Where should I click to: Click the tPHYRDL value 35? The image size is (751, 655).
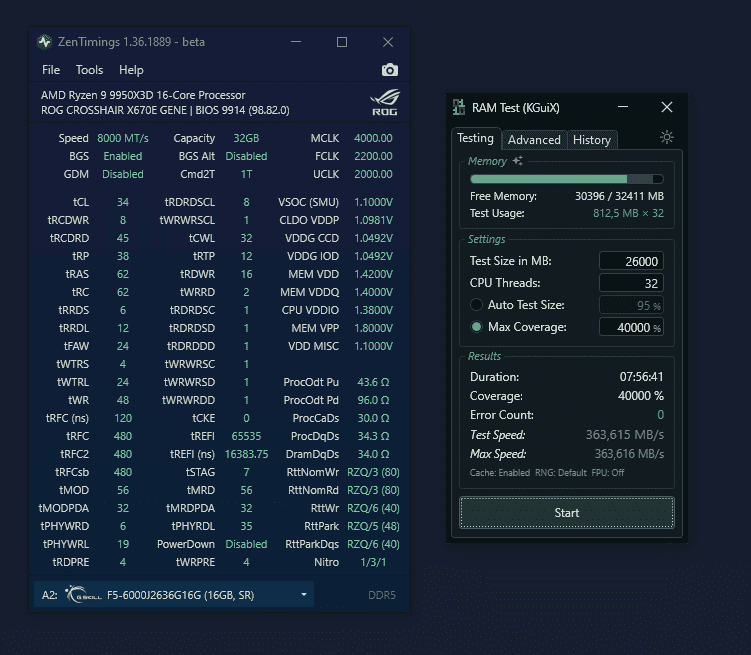(x=246, y=526)
